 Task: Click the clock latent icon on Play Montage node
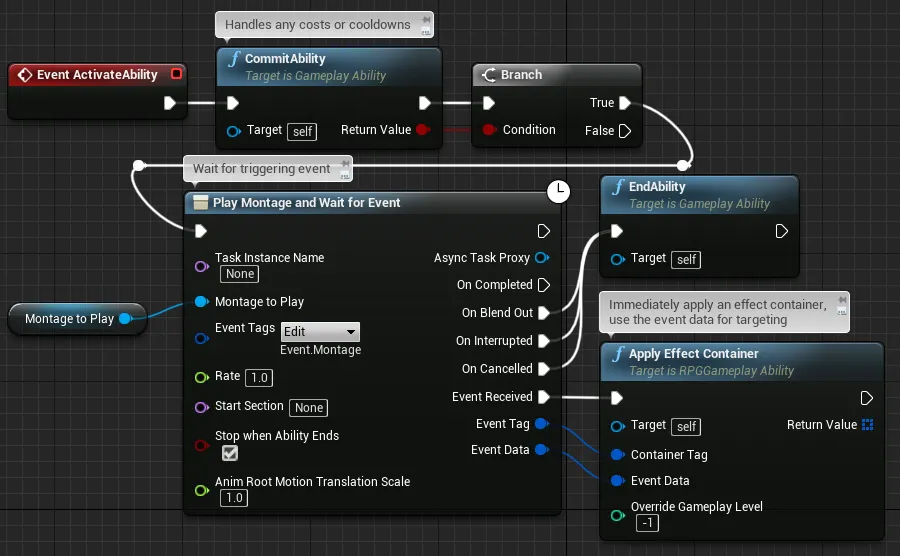[x=558, y=191]
